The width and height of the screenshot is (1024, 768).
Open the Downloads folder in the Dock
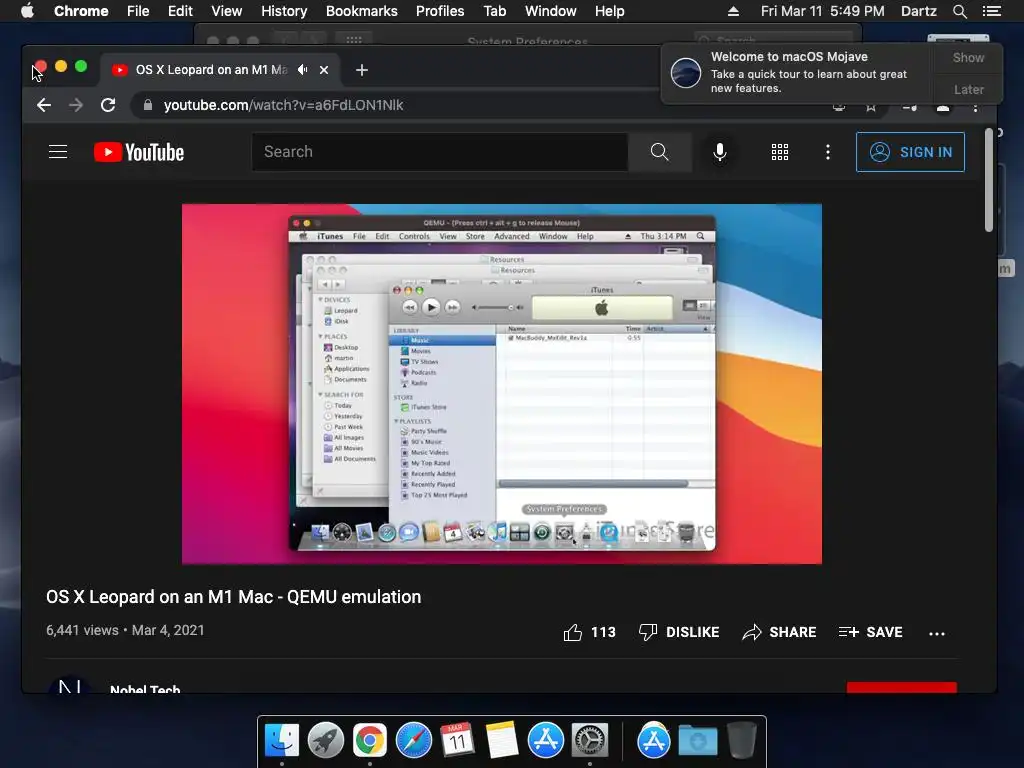697,741
